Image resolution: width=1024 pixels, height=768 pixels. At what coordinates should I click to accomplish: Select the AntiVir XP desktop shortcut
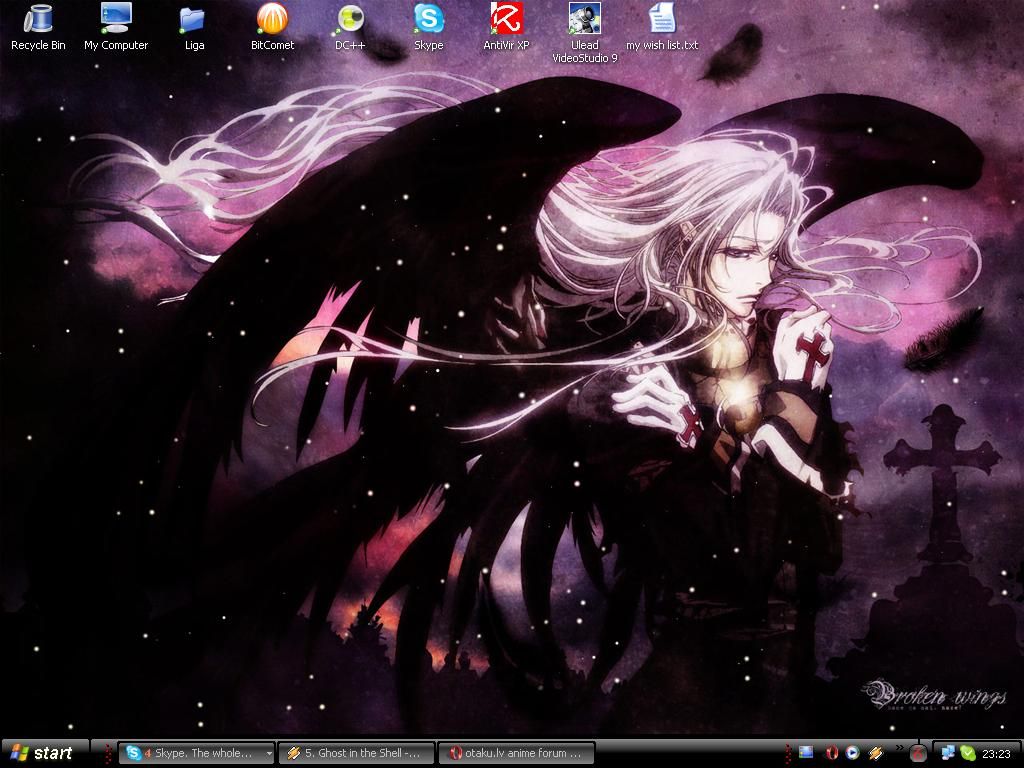point(506,27)
